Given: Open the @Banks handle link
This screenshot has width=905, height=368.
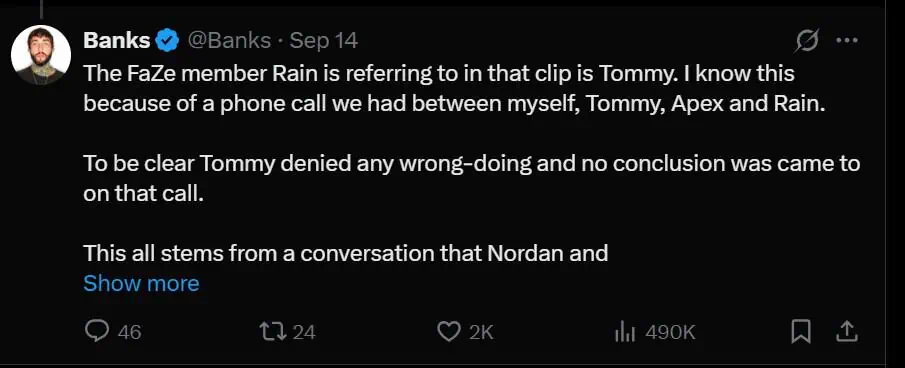Looking at the screenshot, I should click(230, 40).
